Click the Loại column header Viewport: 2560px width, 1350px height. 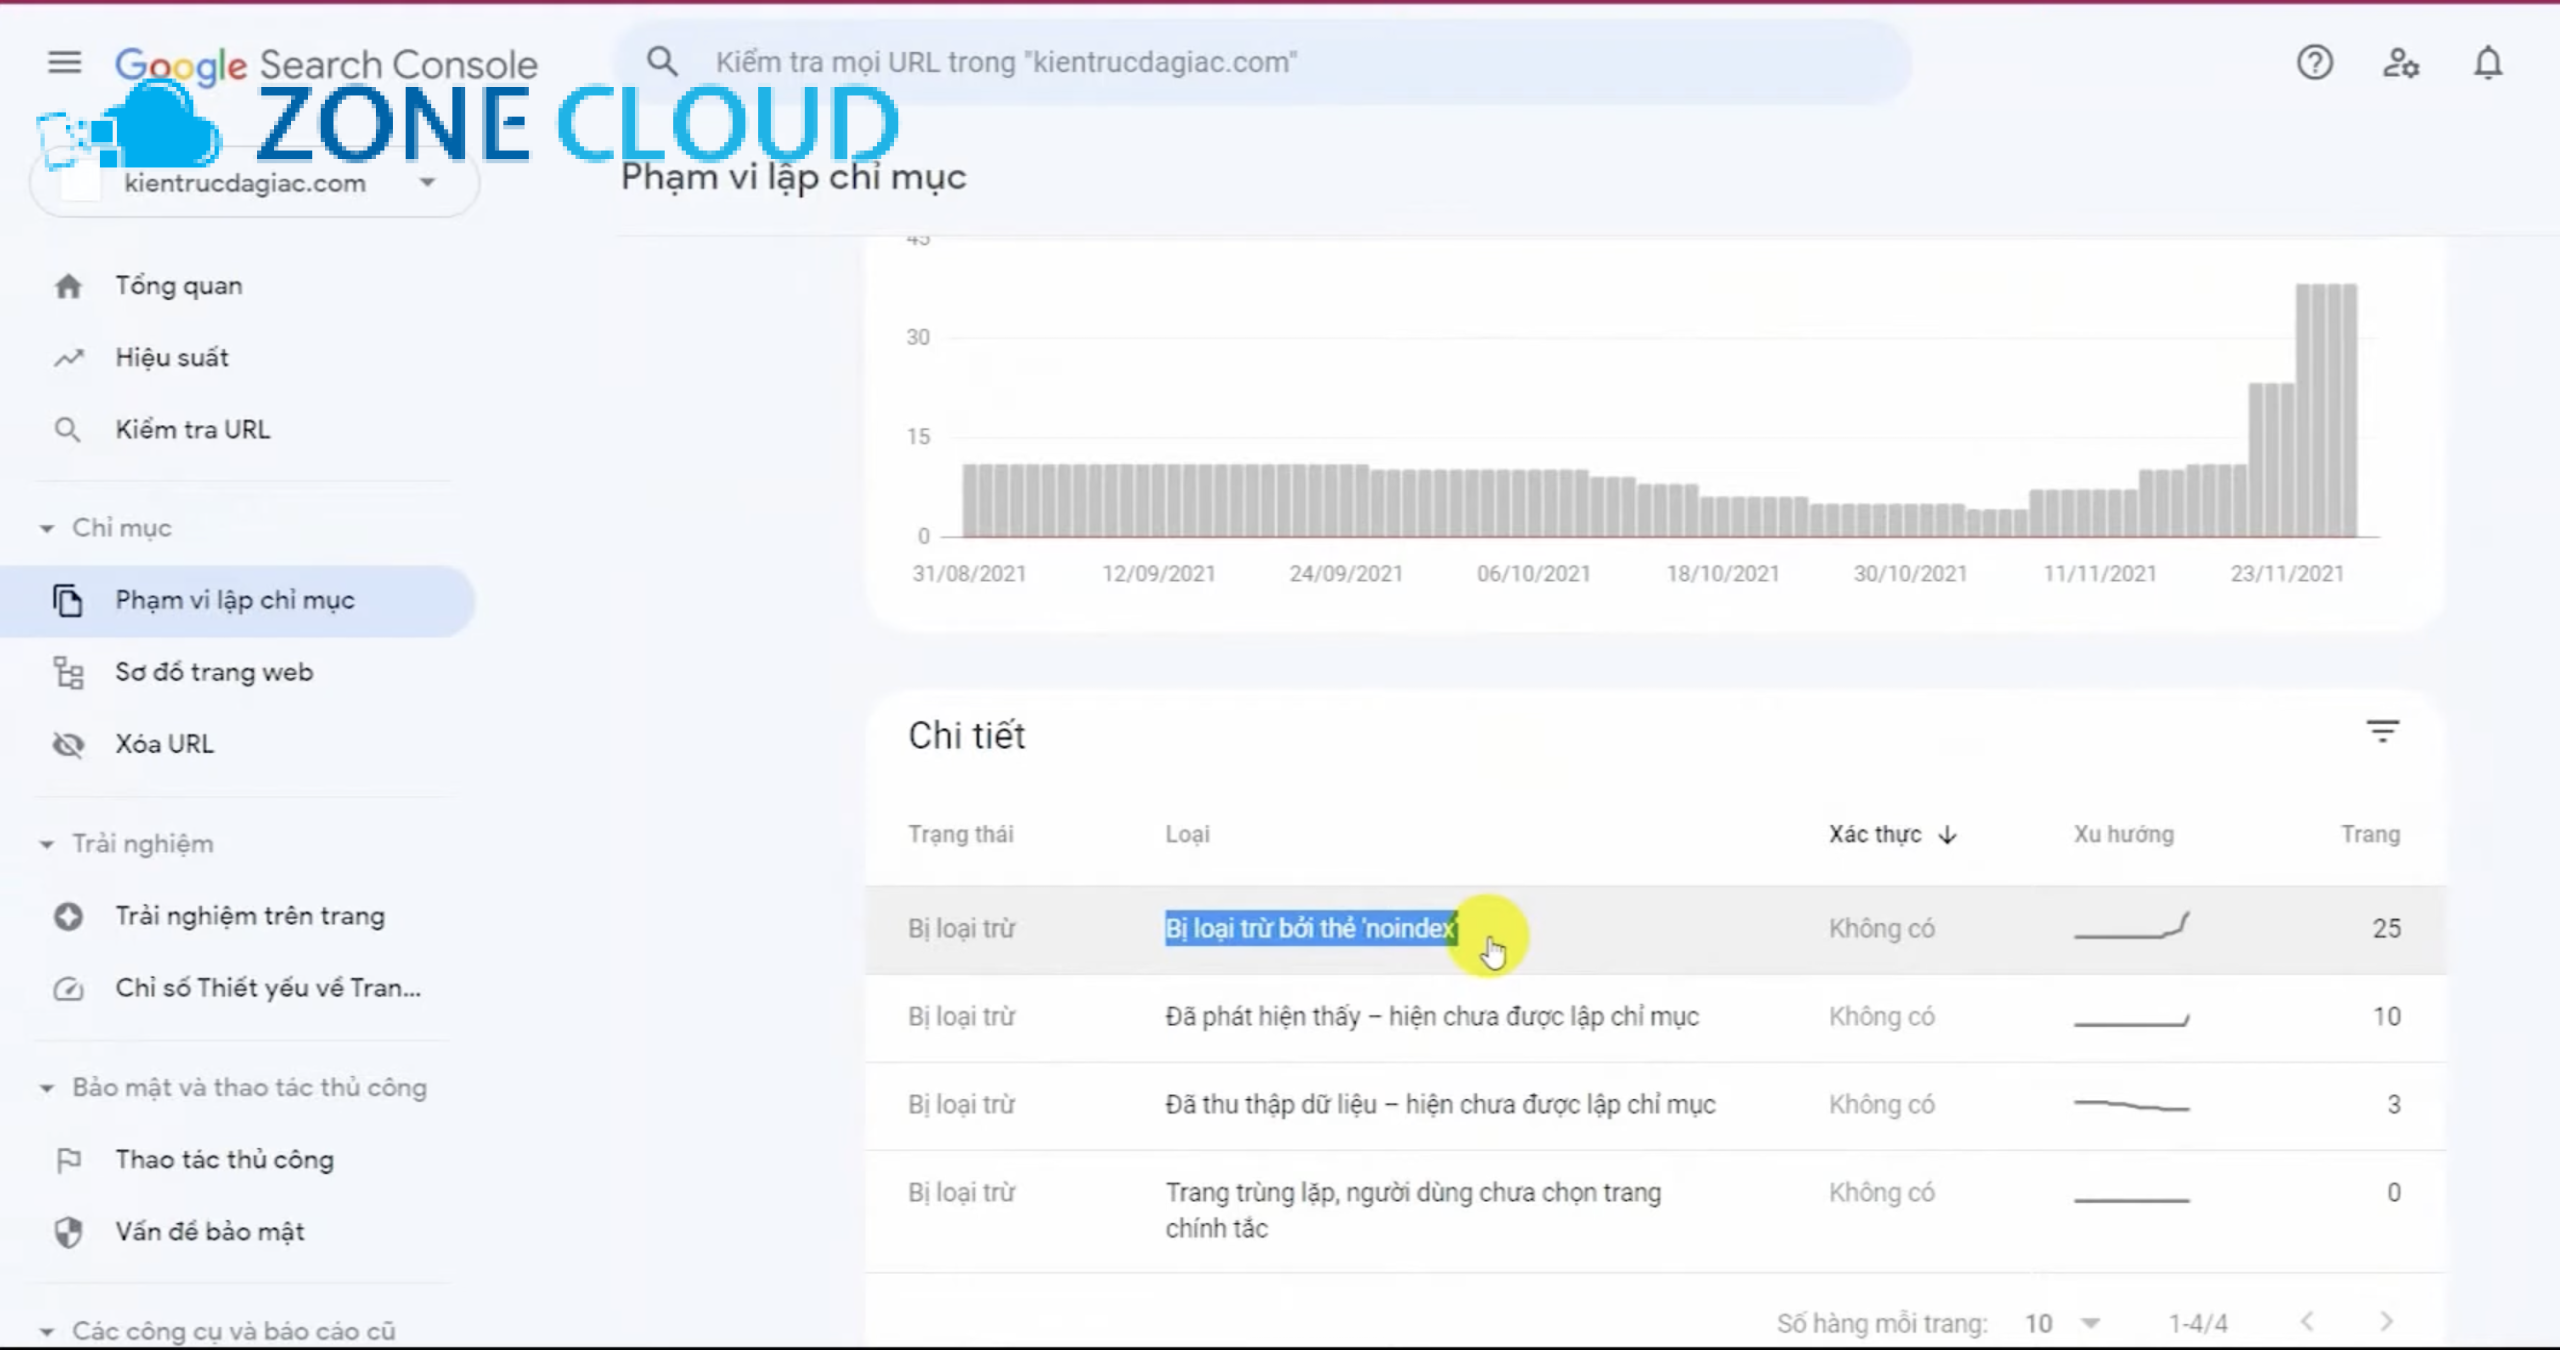tap(1187, 834)
